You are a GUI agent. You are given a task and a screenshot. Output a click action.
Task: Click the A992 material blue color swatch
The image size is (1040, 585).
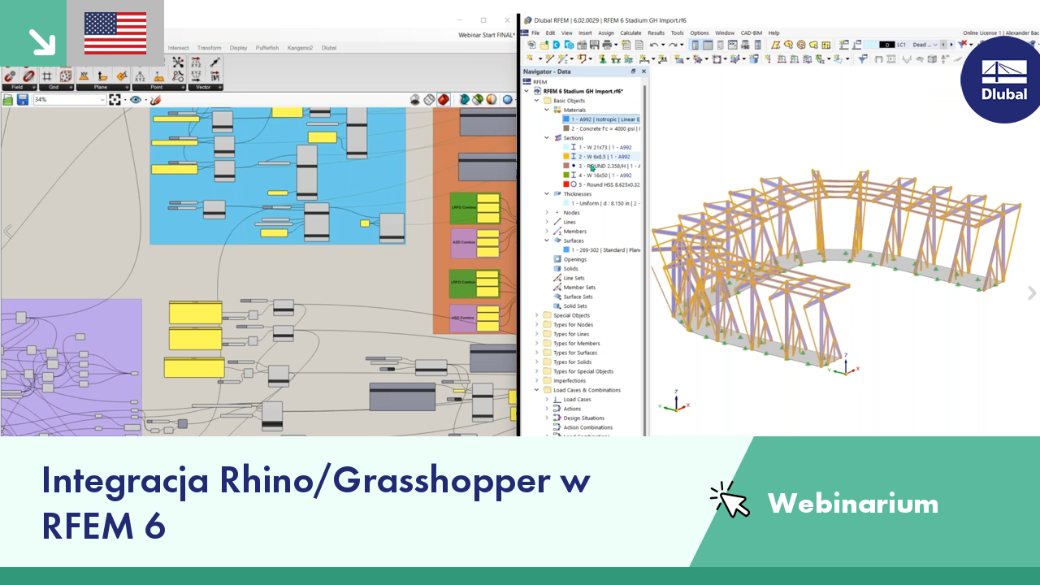(566, 119)
